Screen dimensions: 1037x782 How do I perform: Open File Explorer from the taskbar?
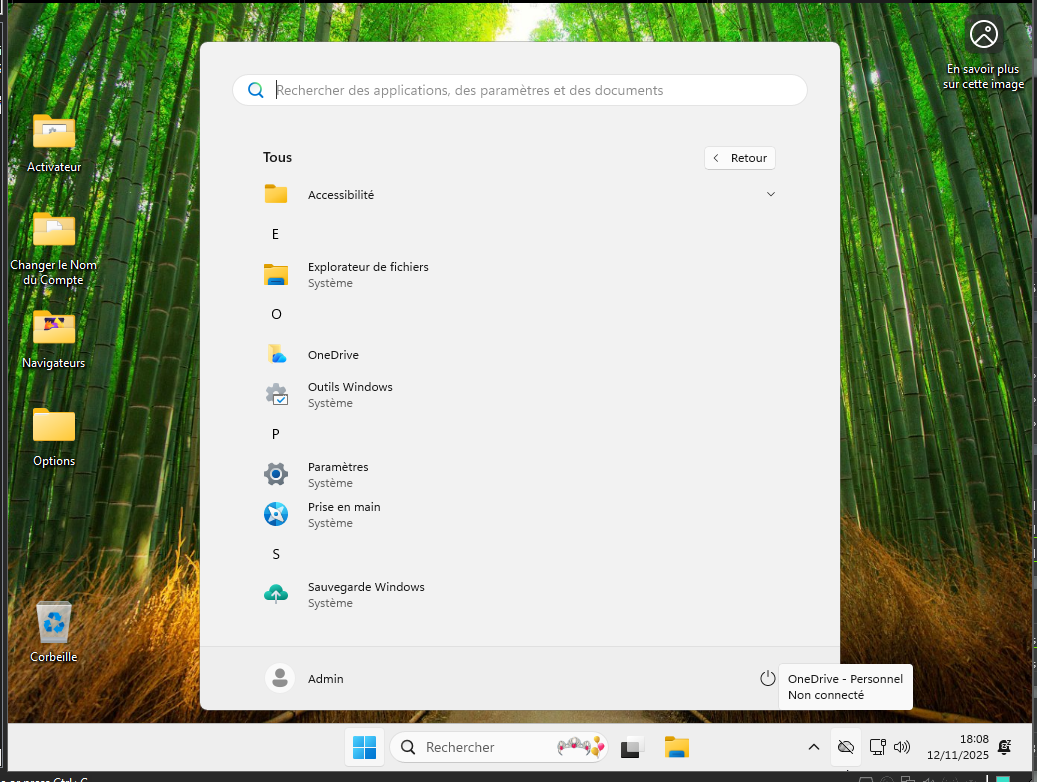[677, 748]
